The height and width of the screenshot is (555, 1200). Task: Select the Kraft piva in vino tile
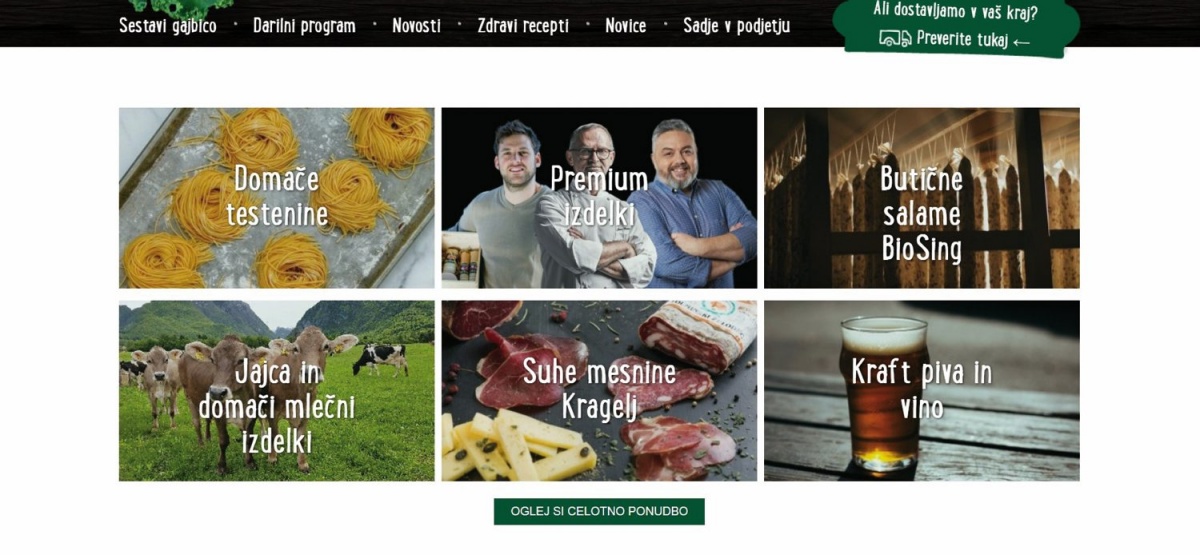(922, 391)
